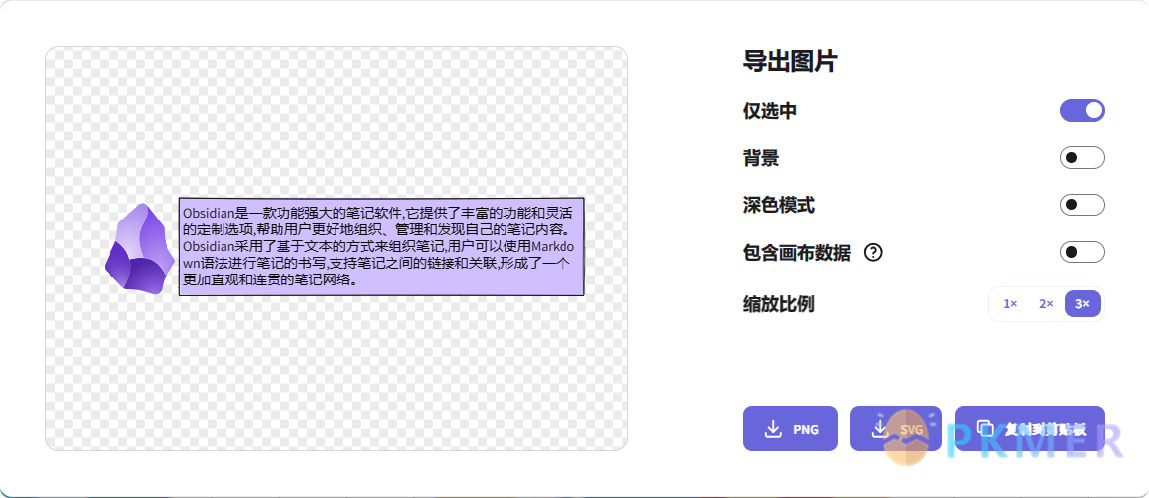Click the 导出图片 dialog heading
The image size is (1149, 498).
pyautogui.click(x=790, y=62)
